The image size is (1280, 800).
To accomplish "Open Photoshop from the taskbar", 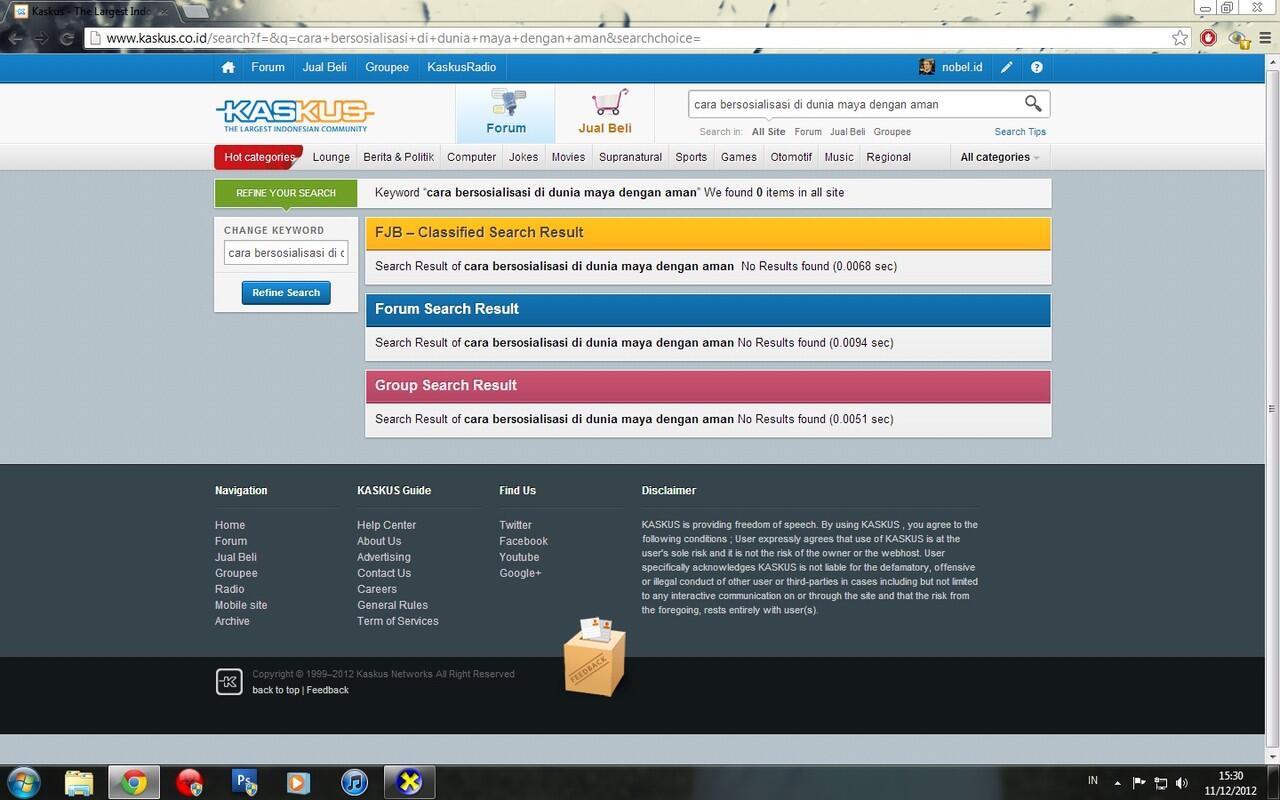I will click(245, 782).
